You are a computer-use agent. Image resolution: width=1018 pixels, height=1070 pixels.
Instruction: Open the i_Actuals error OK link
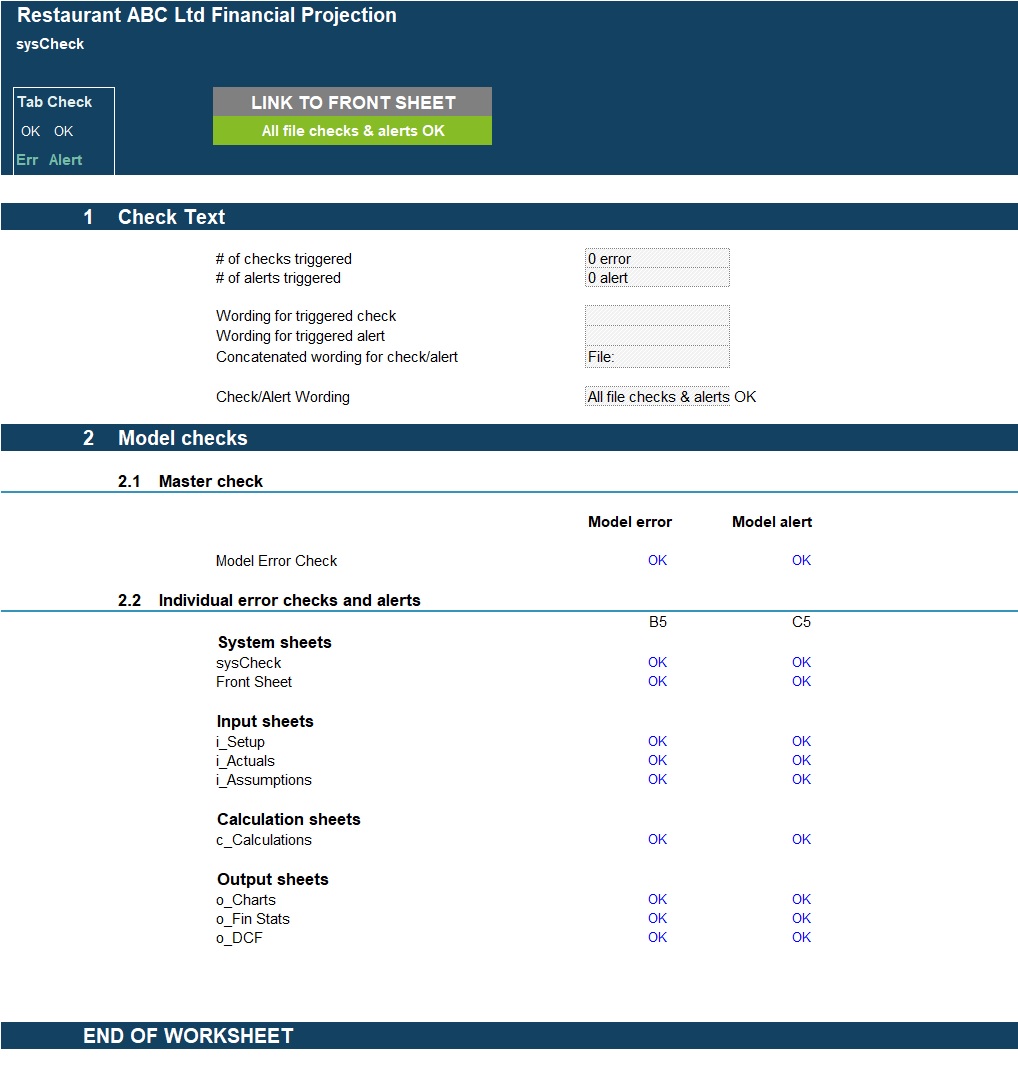coord(658,760)
